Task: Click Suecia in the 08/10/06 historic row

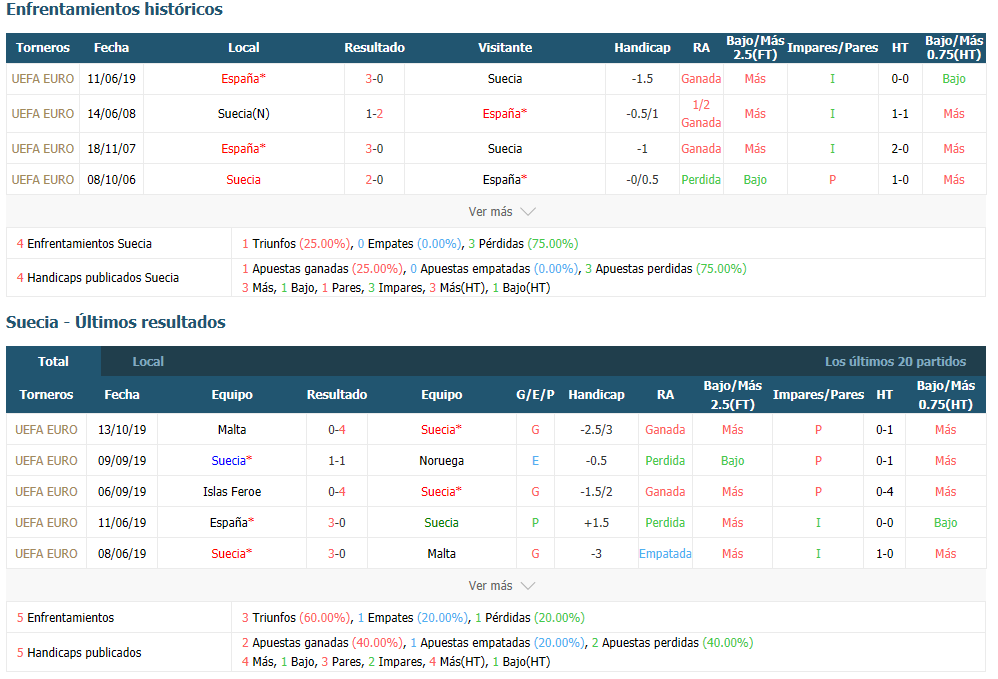Action: click(243, 180)
